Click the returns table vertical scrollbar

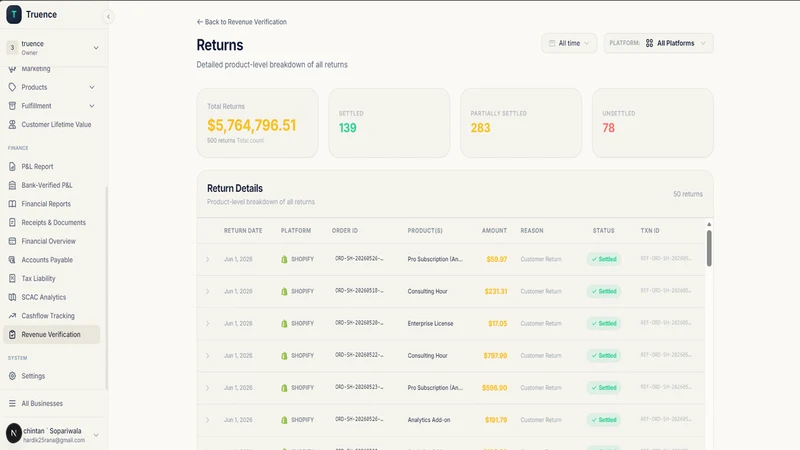pyautogui.click(x=709, y=248)
